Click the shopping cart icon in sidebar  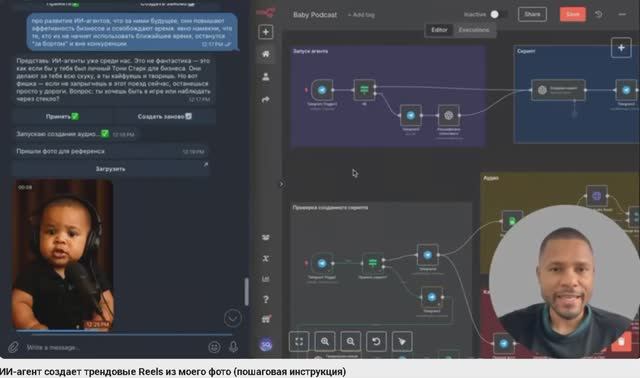coord(266,319)
